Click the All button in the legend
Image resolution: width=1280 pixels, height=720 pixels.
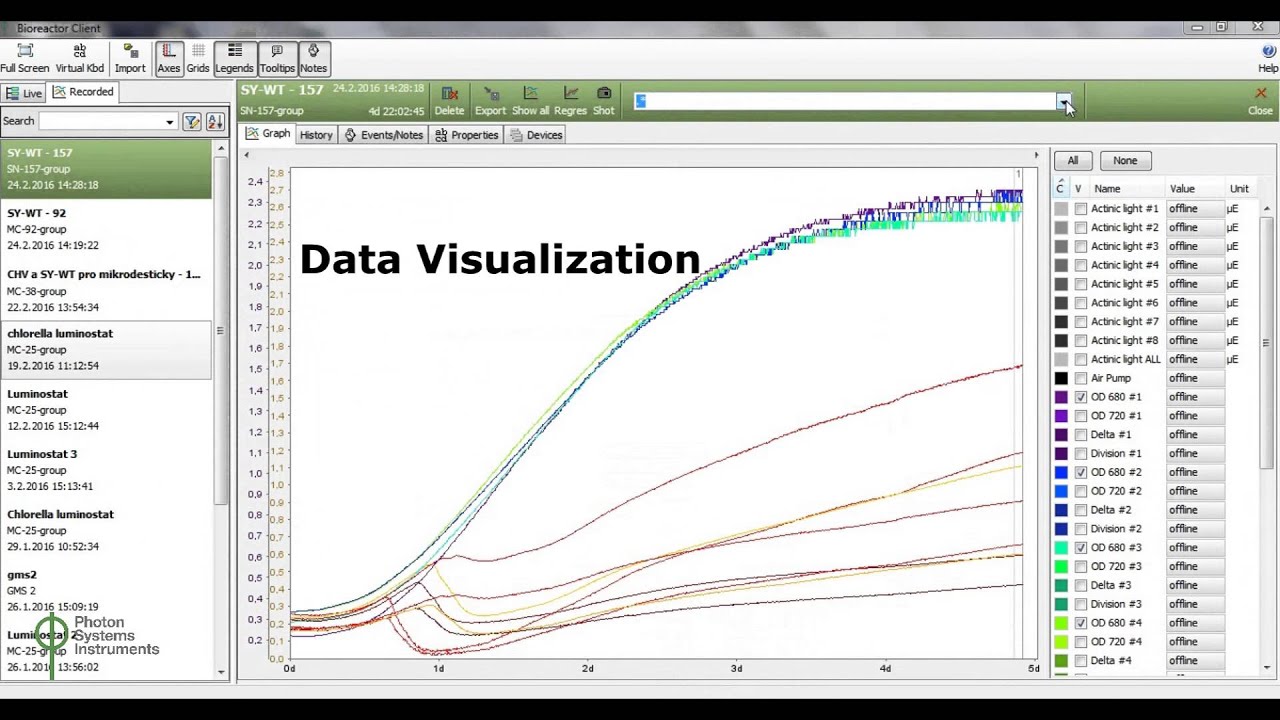(x=1073, y=160)
